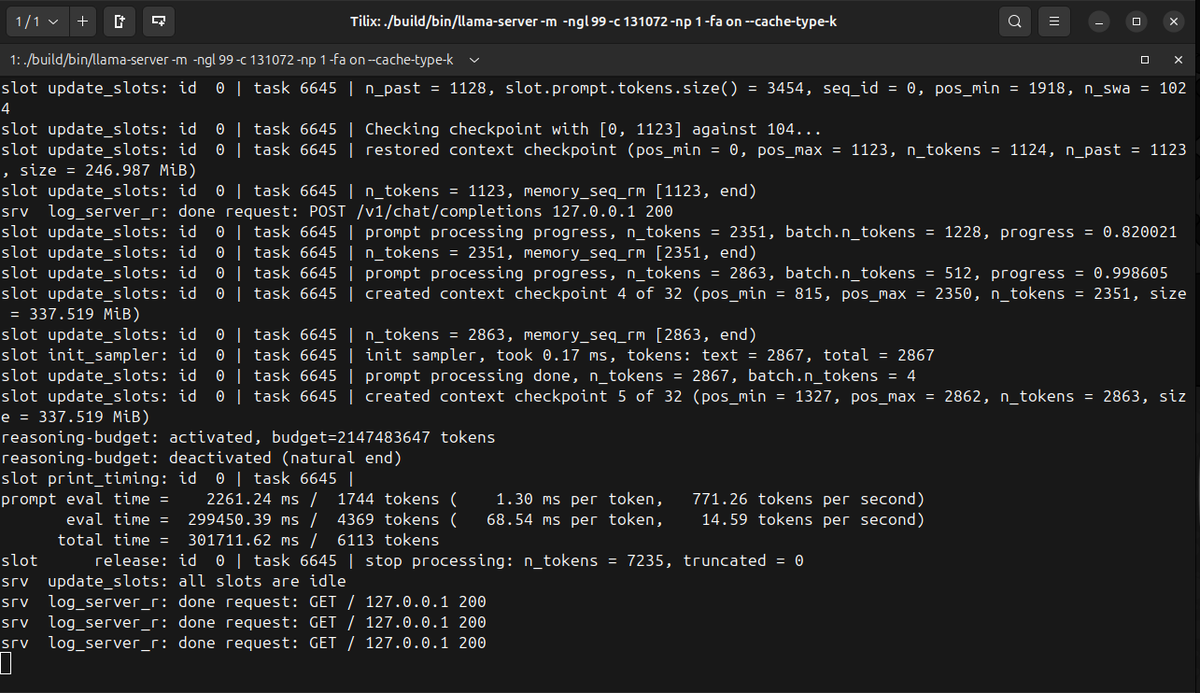Click 'prompt eval time = 2261.24 ms'
Screen dimensions: 1200x693
[150, 498]
